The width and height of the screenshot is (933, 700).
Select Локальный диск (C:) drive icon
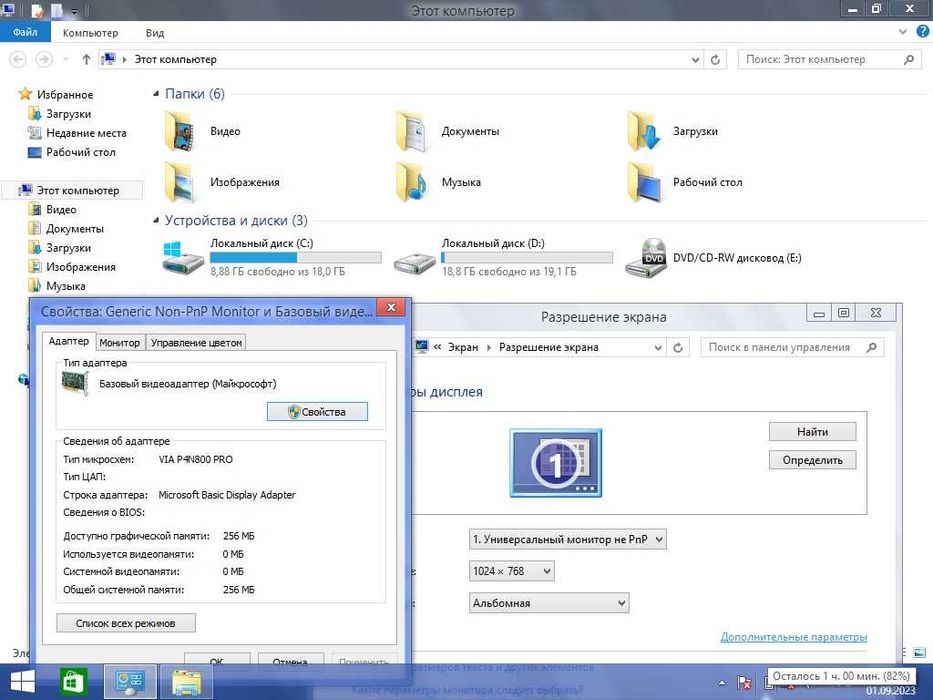click(183, 257)
